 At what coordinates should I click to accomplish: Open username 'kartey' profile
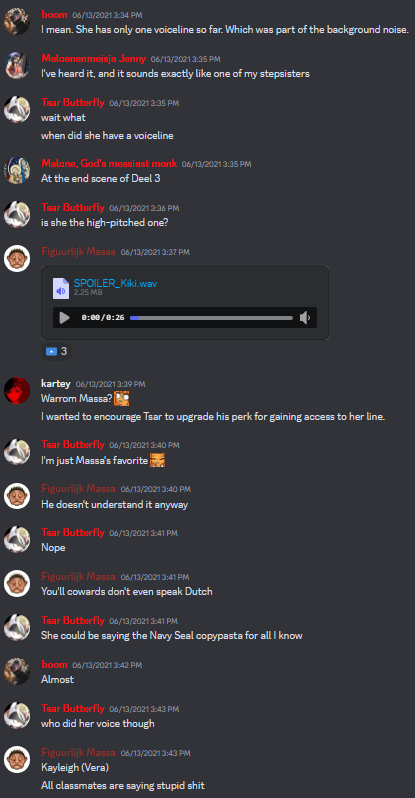[56, 384]
